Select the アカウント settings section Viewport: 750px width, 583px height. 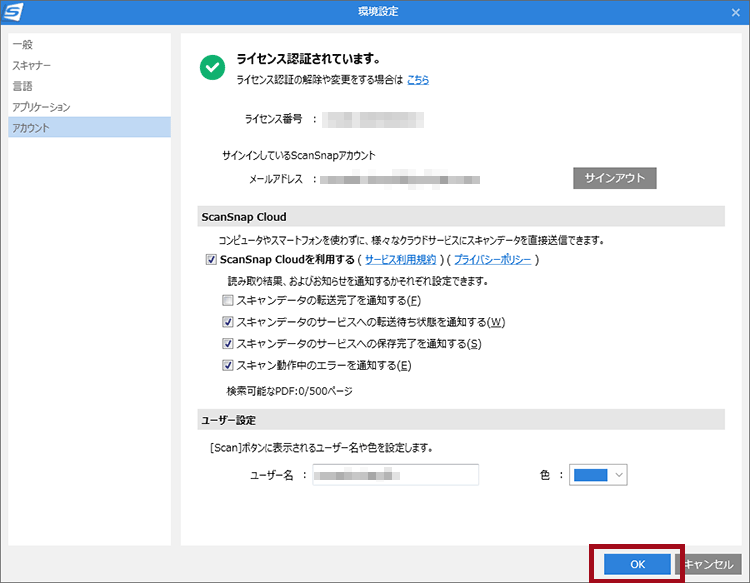click(89, 128)
